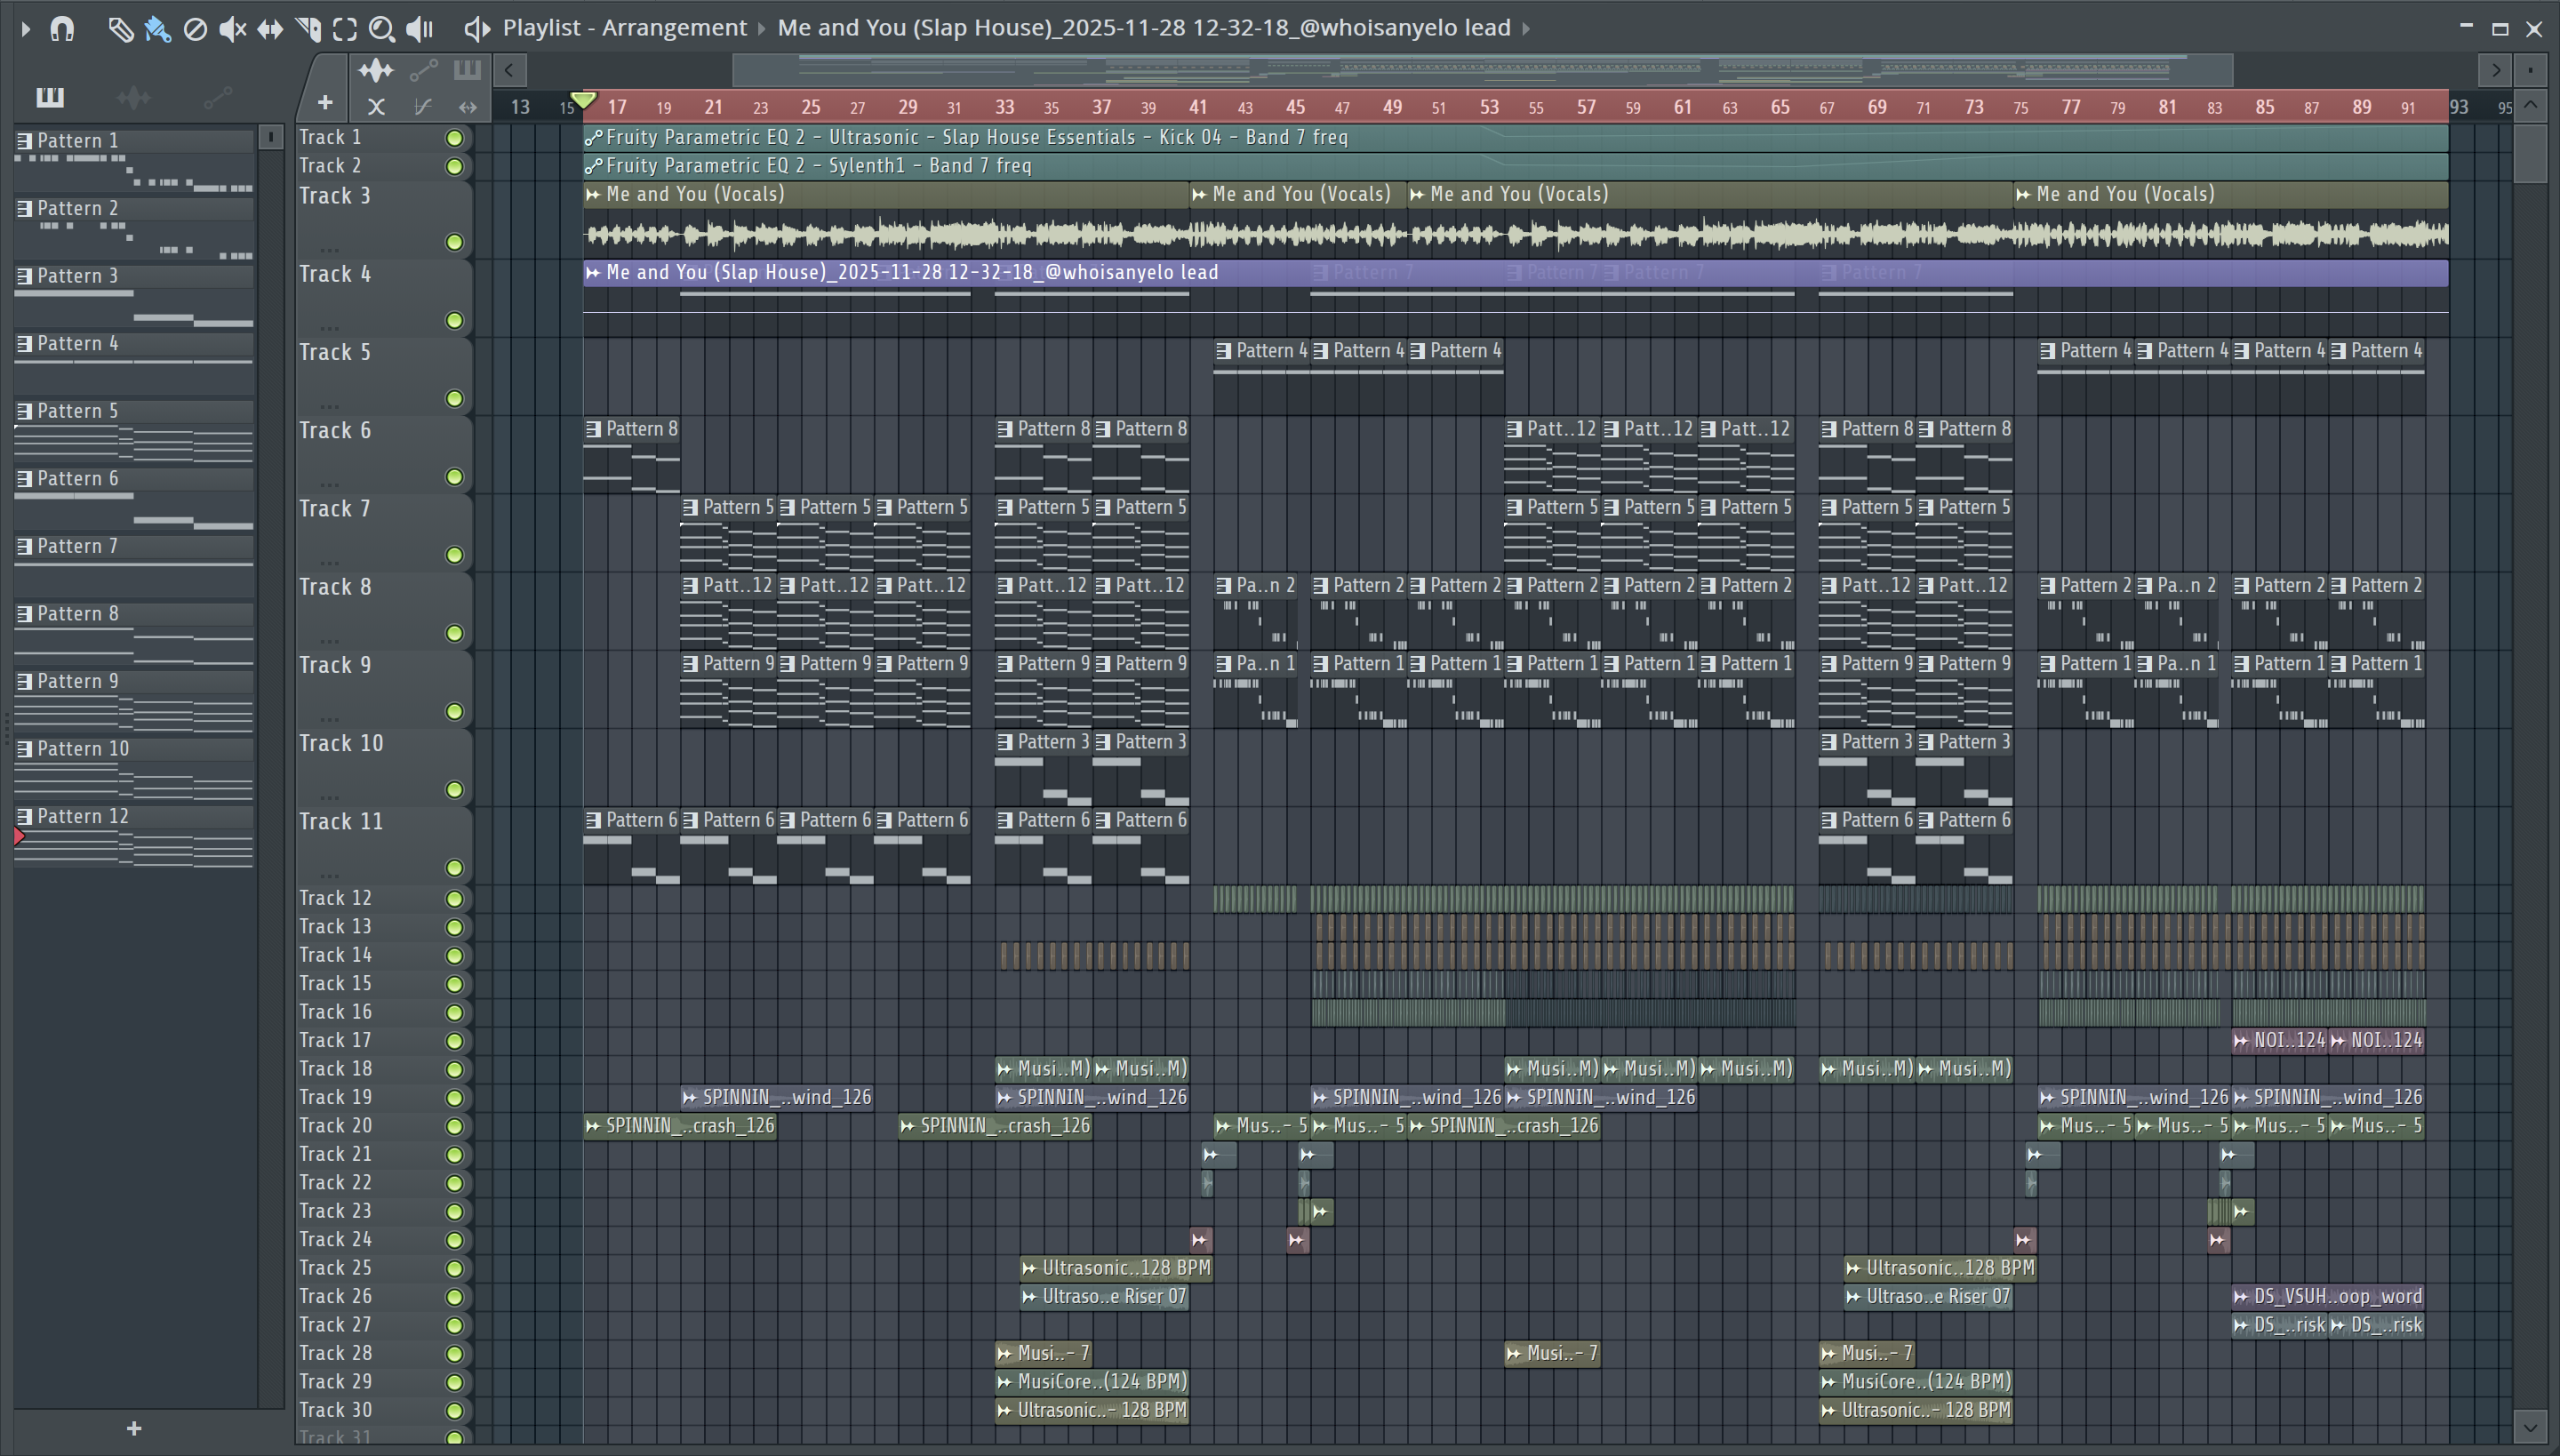Set clip focus to pattern clips
Viewport: 2560px width, 1456px height.
tap(467, 70)
